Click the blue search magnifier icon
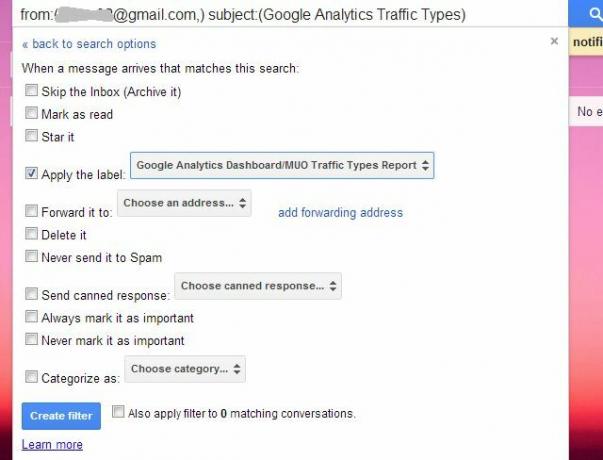This screenshot has width=603, height=460. pos(595,14)
